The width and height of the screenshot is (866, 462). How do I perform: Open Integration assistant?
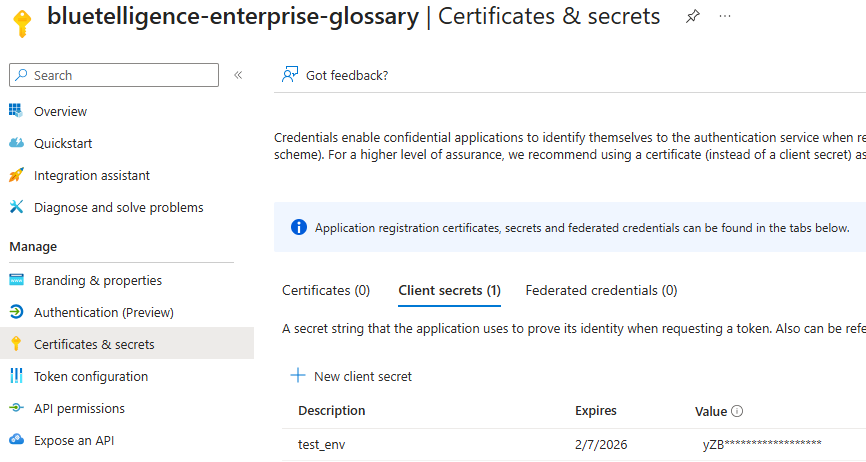coord(92,176)
